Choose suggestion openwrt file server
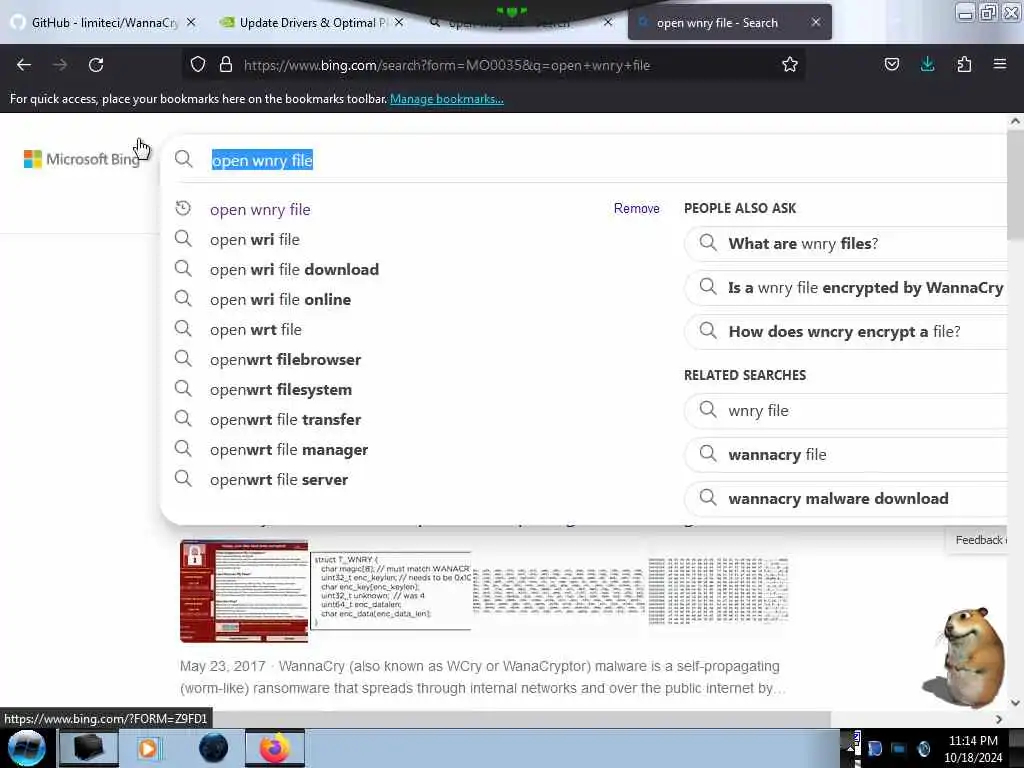The width and height of the screenshot is (1024, 768). click(279, 480)
